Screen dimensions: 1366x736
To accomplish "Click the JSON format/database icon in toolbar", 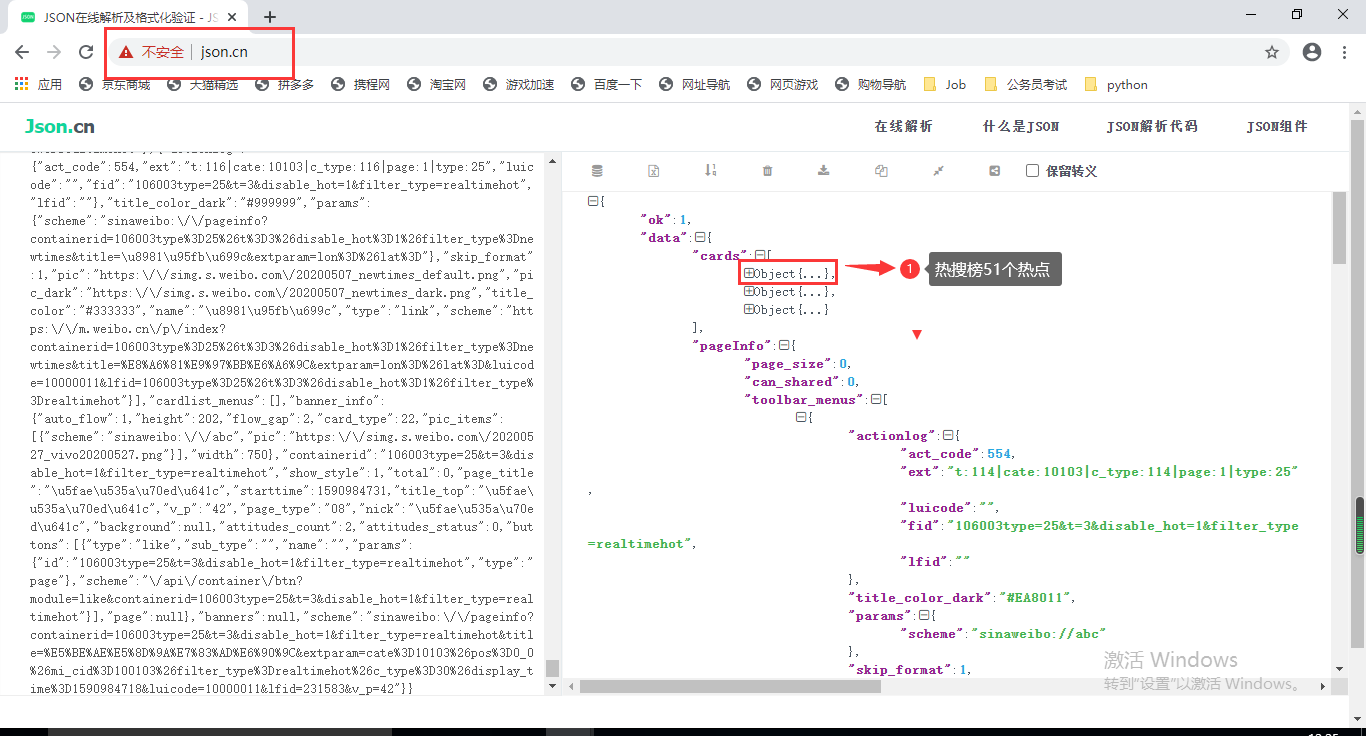I will coord(597,171).
